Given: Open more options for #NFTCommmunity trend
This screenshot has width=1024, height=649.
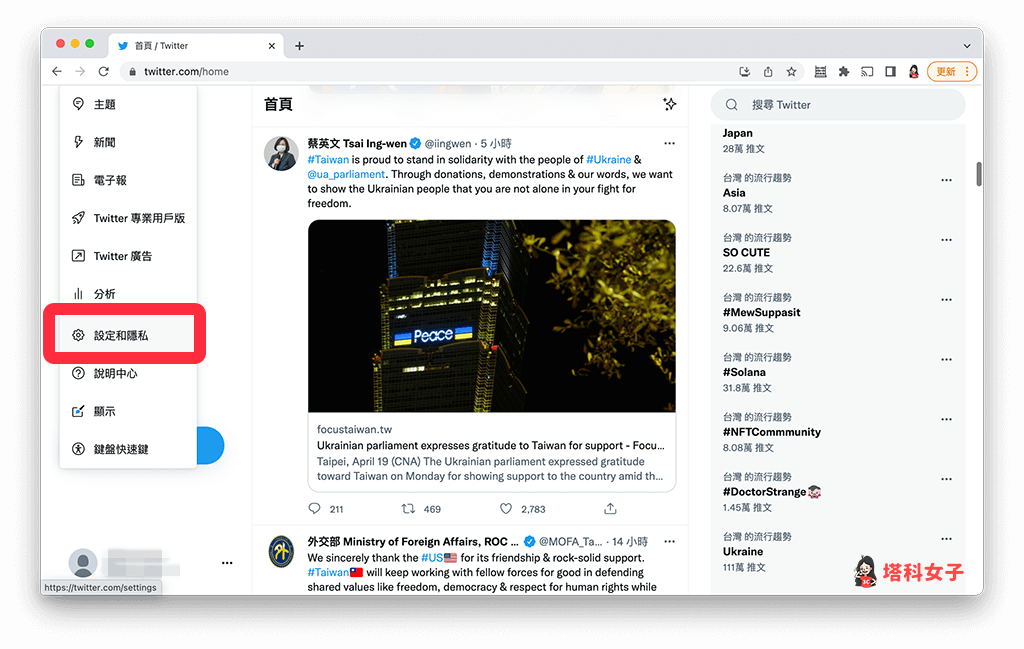Looking at the screenshot, I should (946, 419).
